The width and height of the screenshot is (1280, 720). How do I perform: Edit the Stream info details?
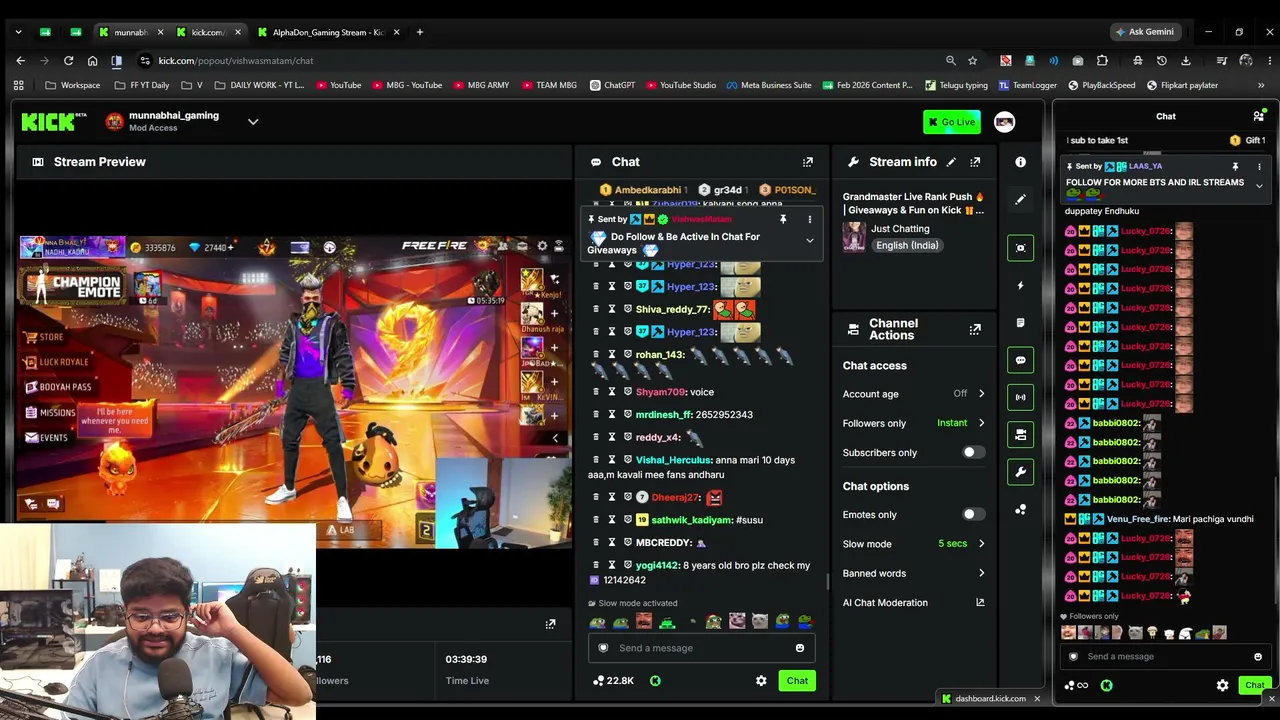point(951,162)
